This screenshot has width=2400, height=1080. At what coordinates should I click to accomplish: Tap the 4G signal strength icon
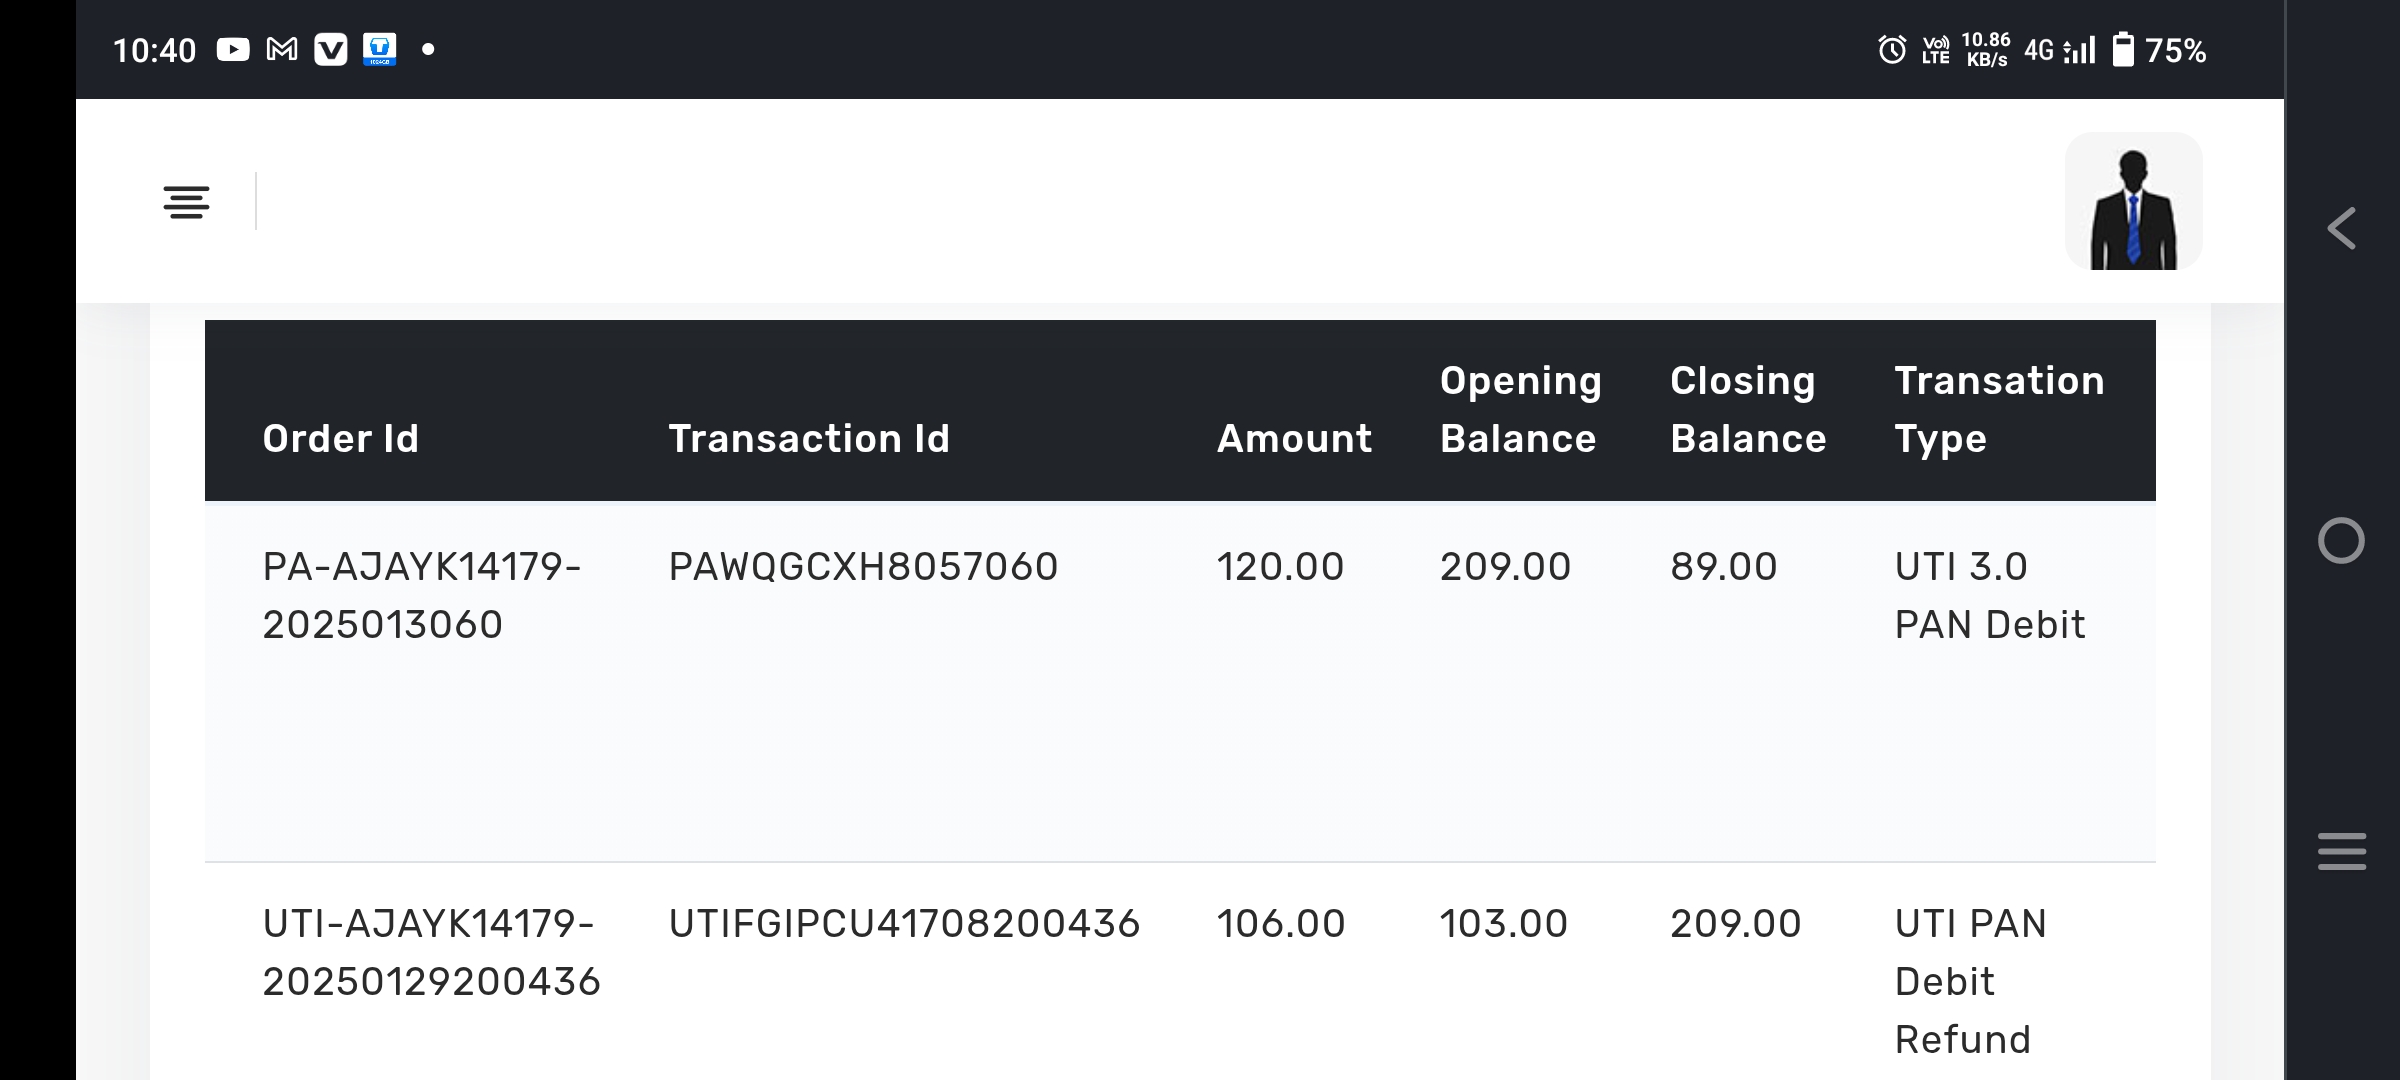pyautogui.click(x=2061, y=50)
